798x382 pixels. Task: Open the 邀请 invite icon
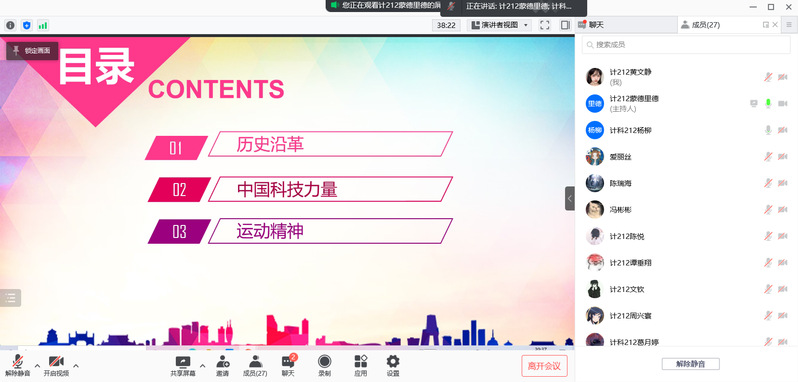coord(222,366)
